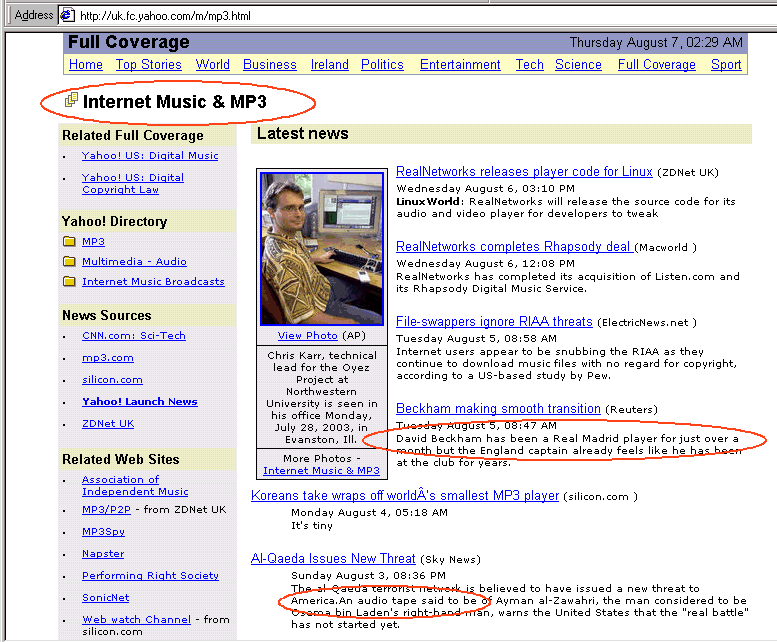
Task: Click the 'Latest news' section heading
Action: [302, 133]
